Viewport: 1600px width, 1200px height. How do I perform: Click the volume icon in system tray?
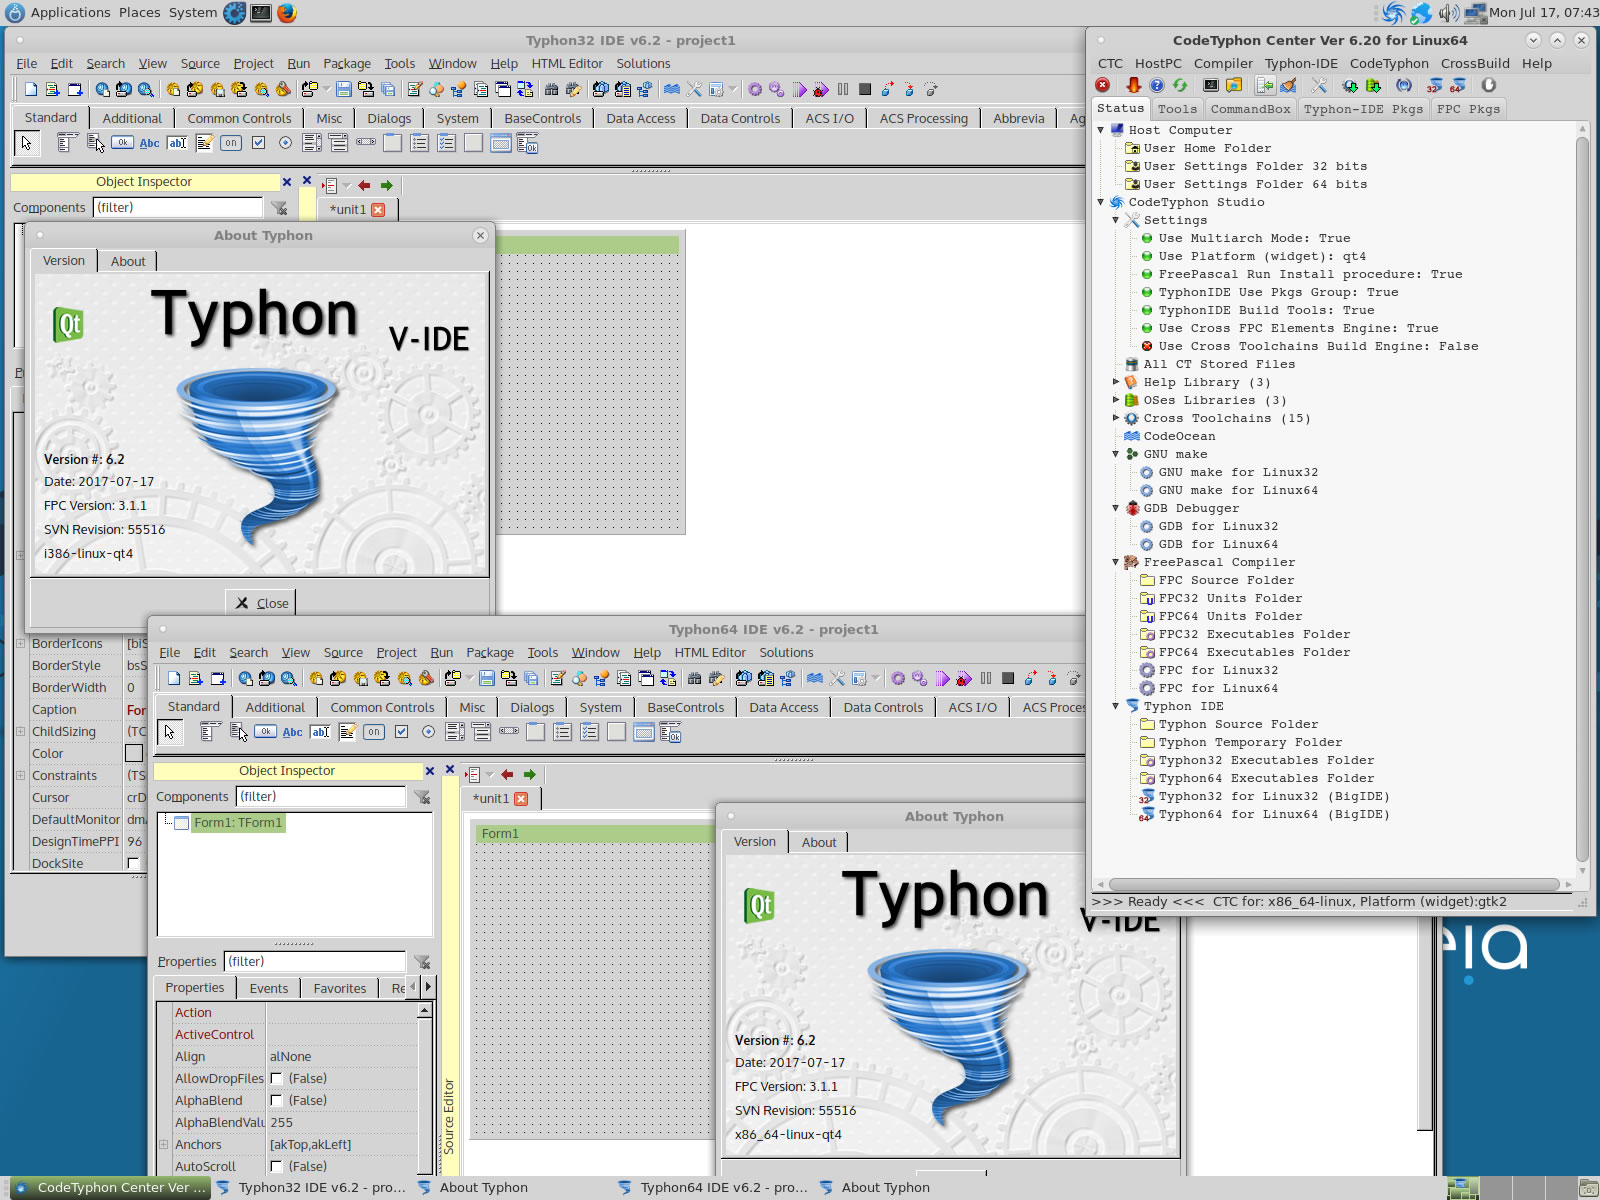point(1448,13)
